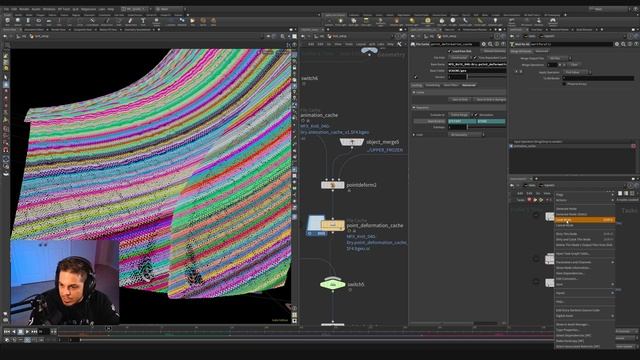Viewport: 640px width, 360px height.
Task: Toggle the checkbox under the To Attribute field
Action: tap(564, 84)
